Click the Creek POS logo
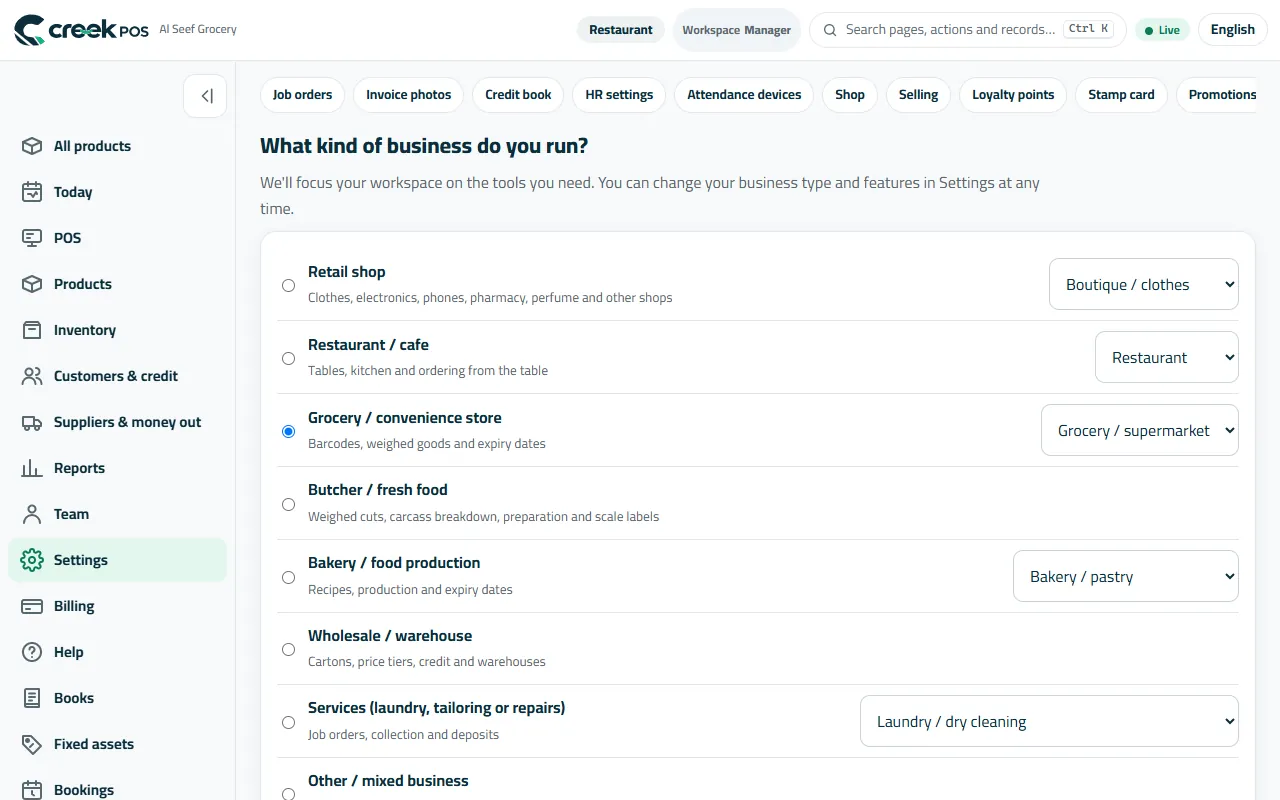1280x800 pixels. click(x=81, y=30)
